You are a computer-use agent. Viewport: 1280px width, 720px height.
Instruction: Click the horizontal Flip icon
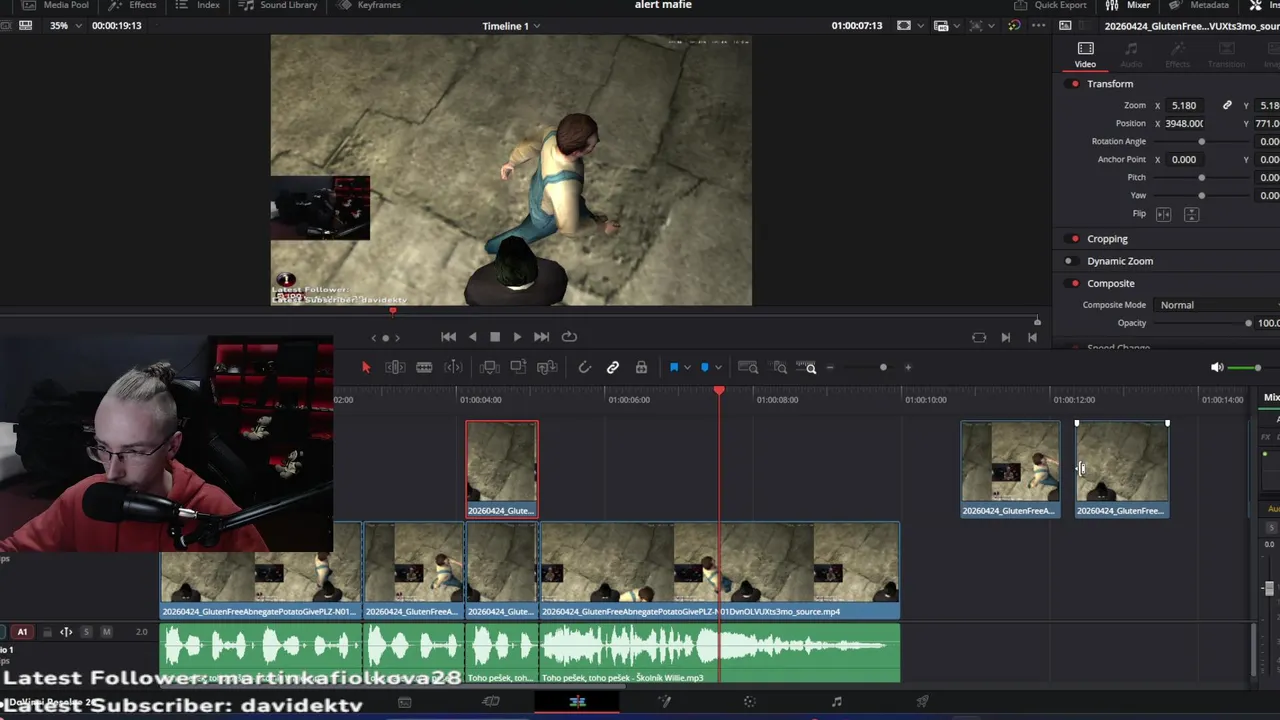pos(1163,215)
